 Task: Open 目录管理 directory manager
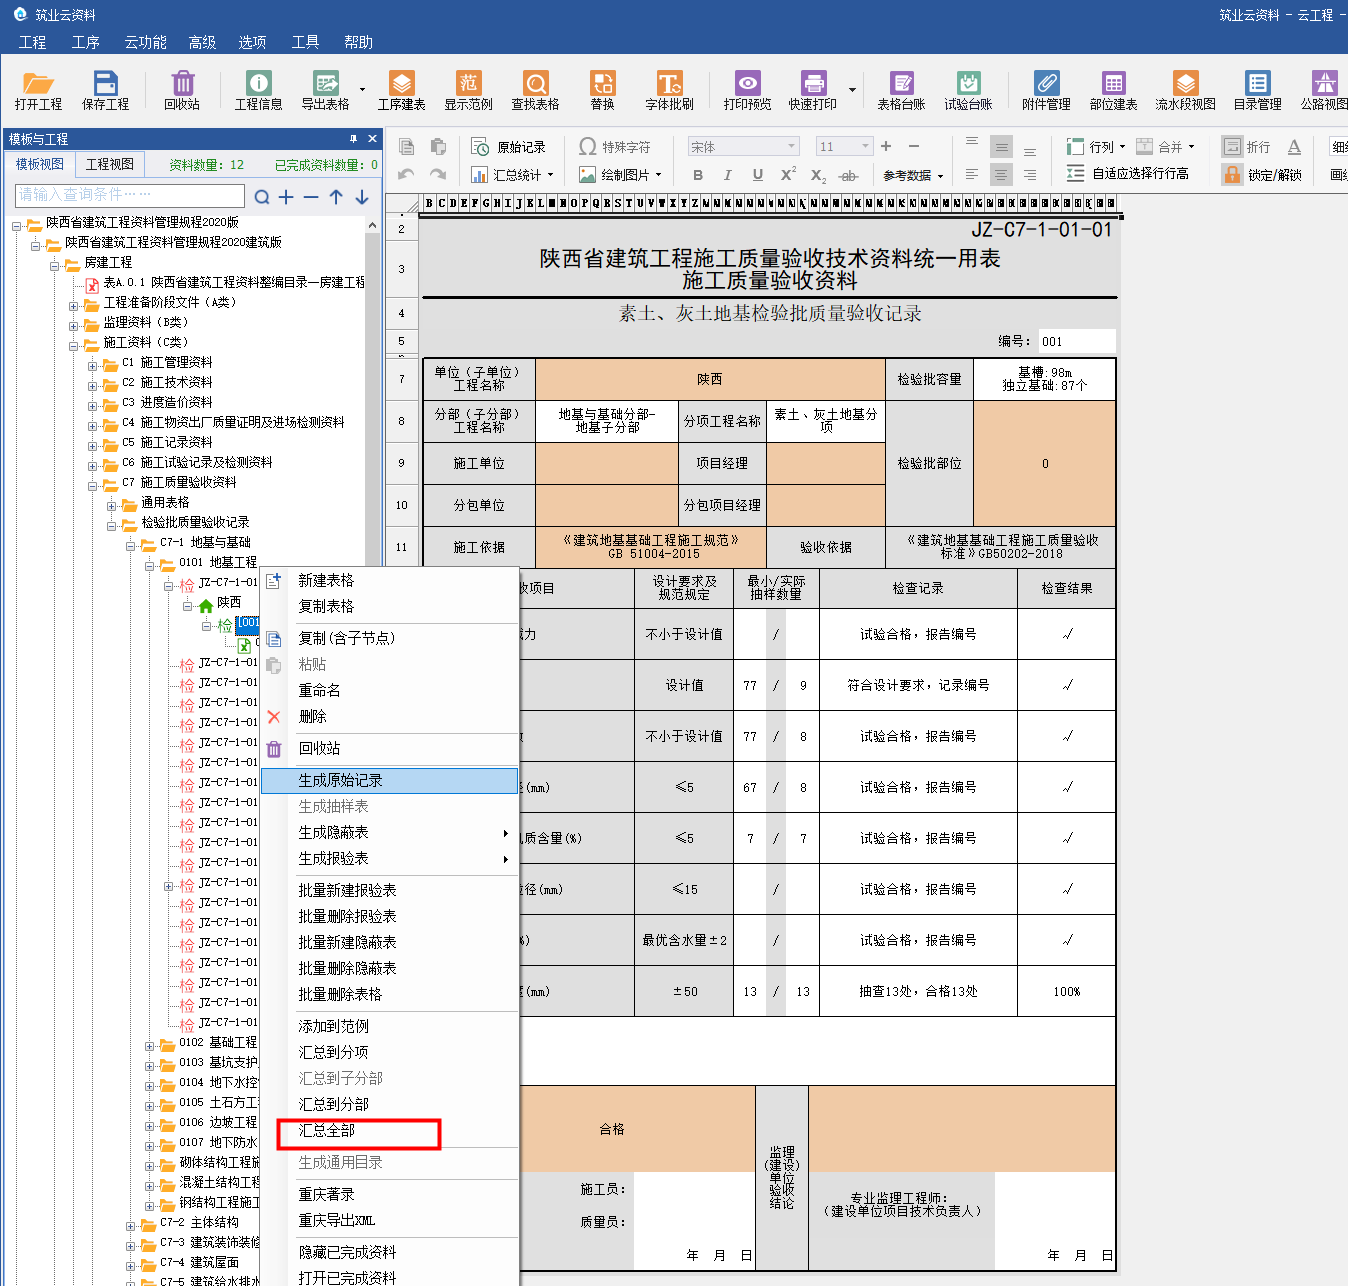(x=1257, y=90)
